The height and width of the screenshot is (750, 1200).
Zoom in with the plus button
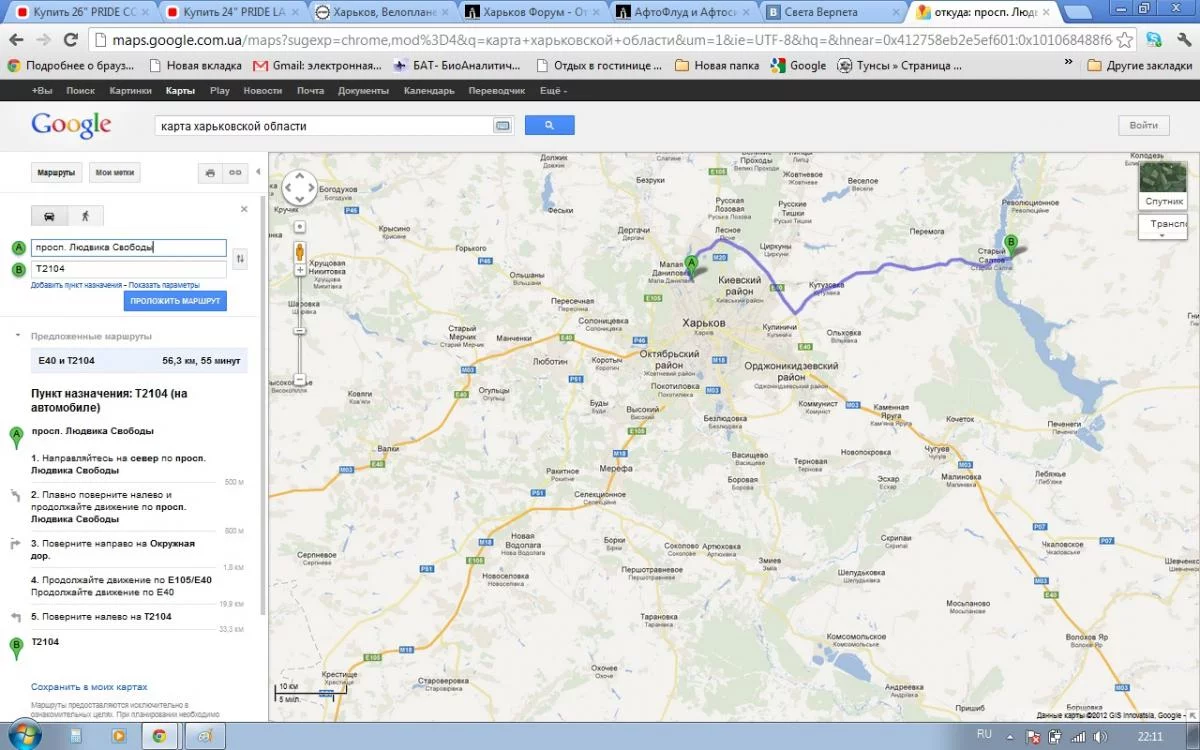[300, 270]
